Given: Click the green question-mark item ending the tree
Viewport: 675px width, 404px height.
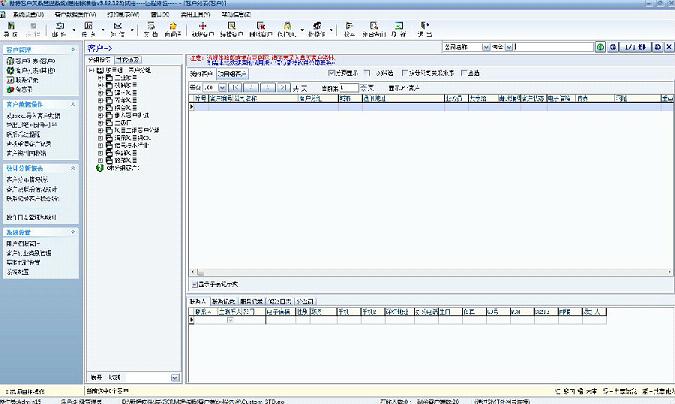Looking at the screenshot, I should pos(100,168).
